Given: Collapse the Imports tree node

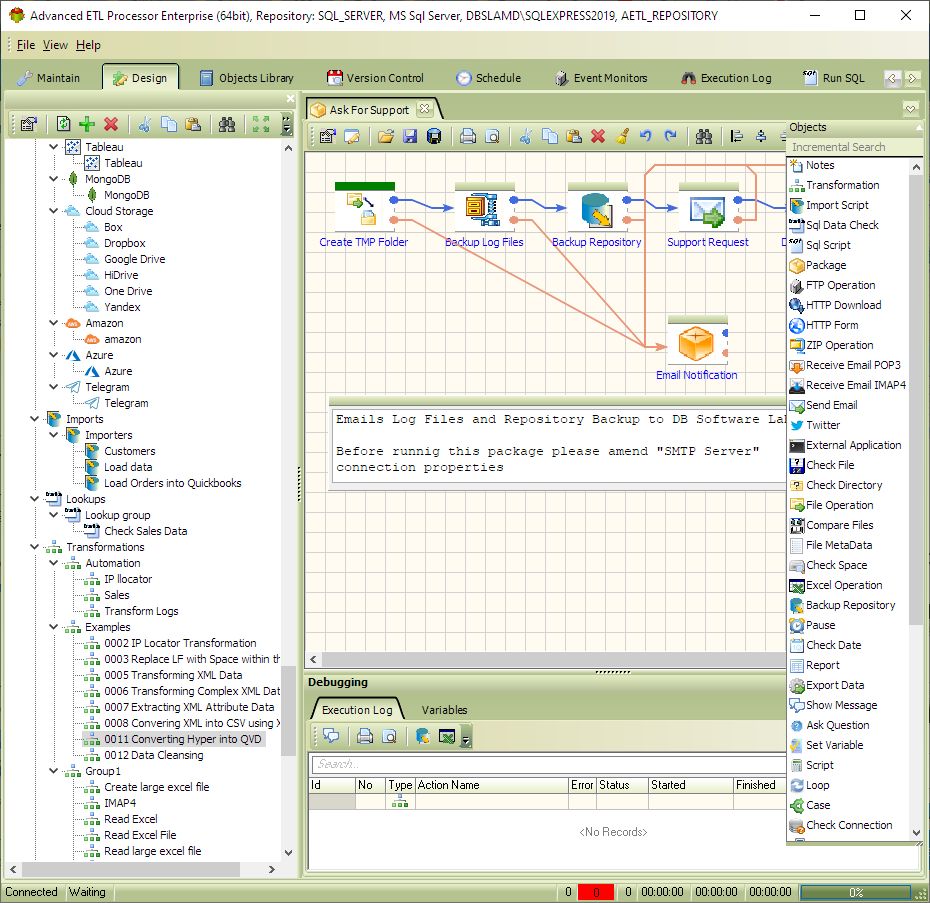Looking at the screenshot, I should pyautogui.click(x=34, y=419).
